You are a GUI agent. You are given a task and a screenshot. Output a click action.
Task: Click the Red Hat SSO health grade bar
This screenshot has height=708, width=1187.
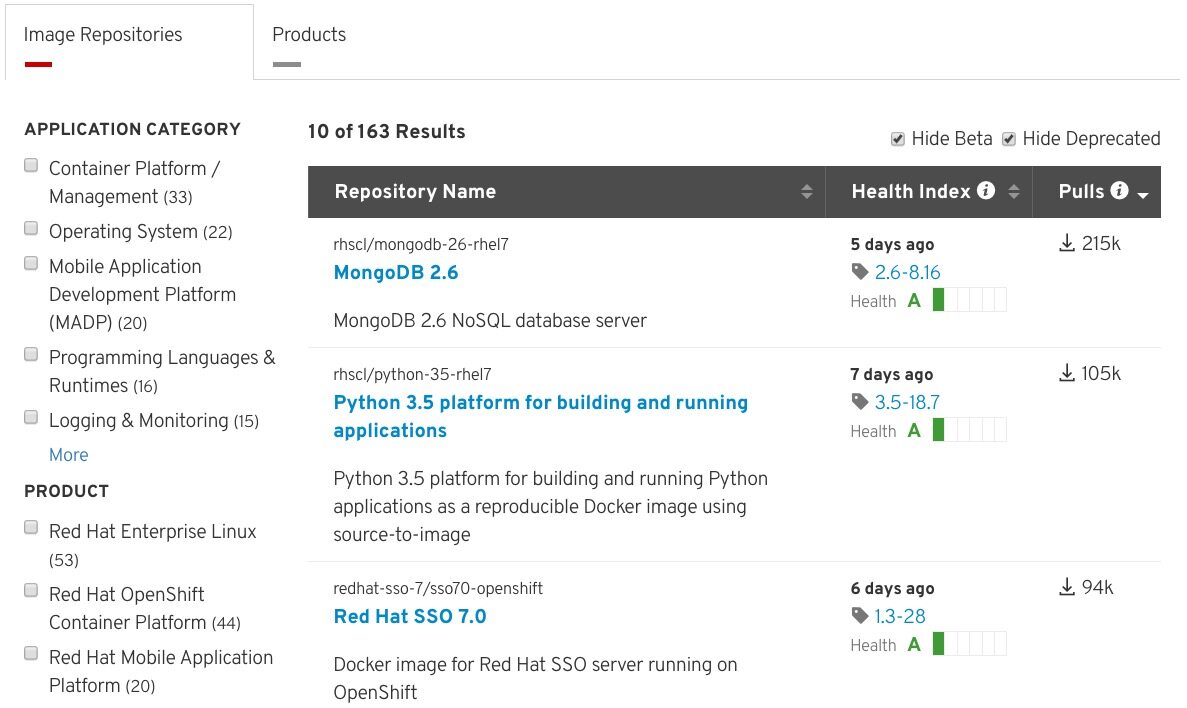[970, 644]
